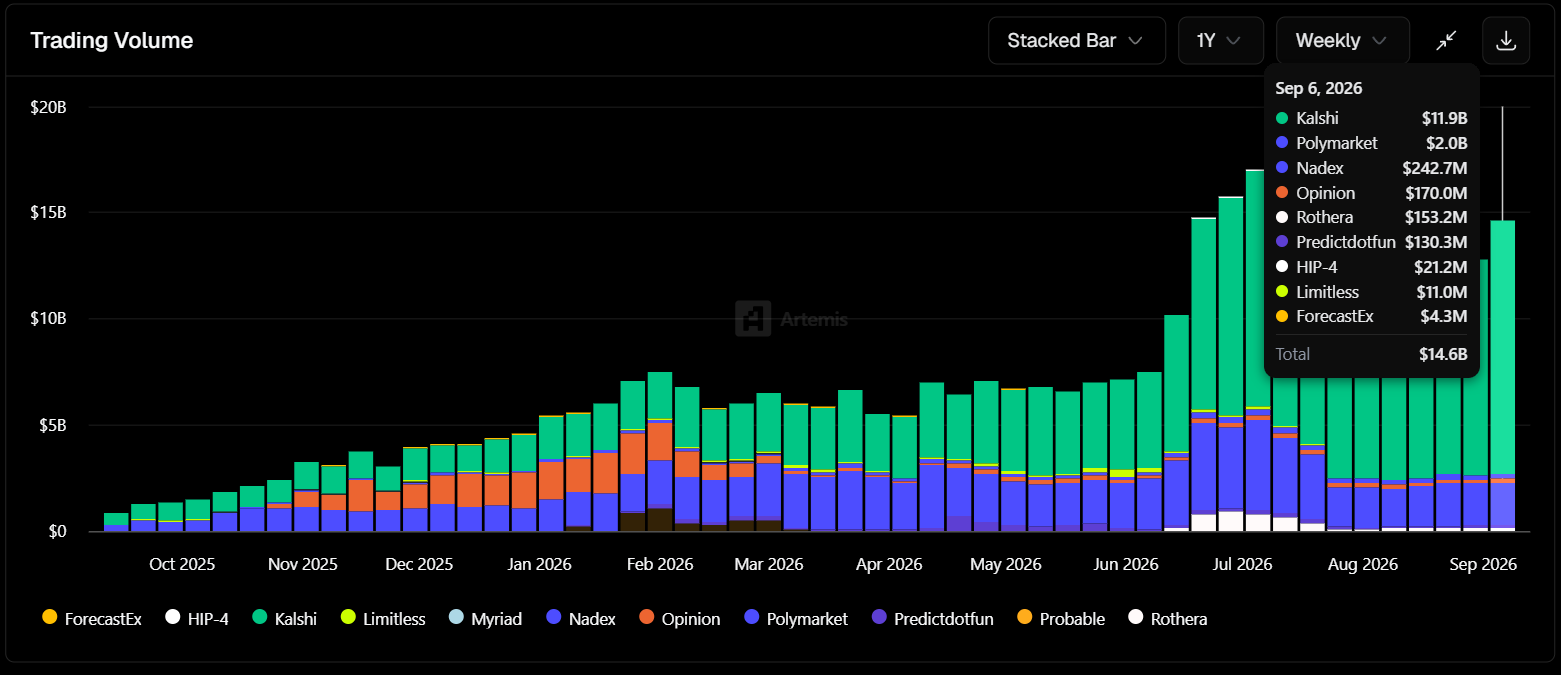Viewport: 1561px width, 675px height.
Task: Click the Opinion $170.0M tooltip value
Action: [1436, 193]
